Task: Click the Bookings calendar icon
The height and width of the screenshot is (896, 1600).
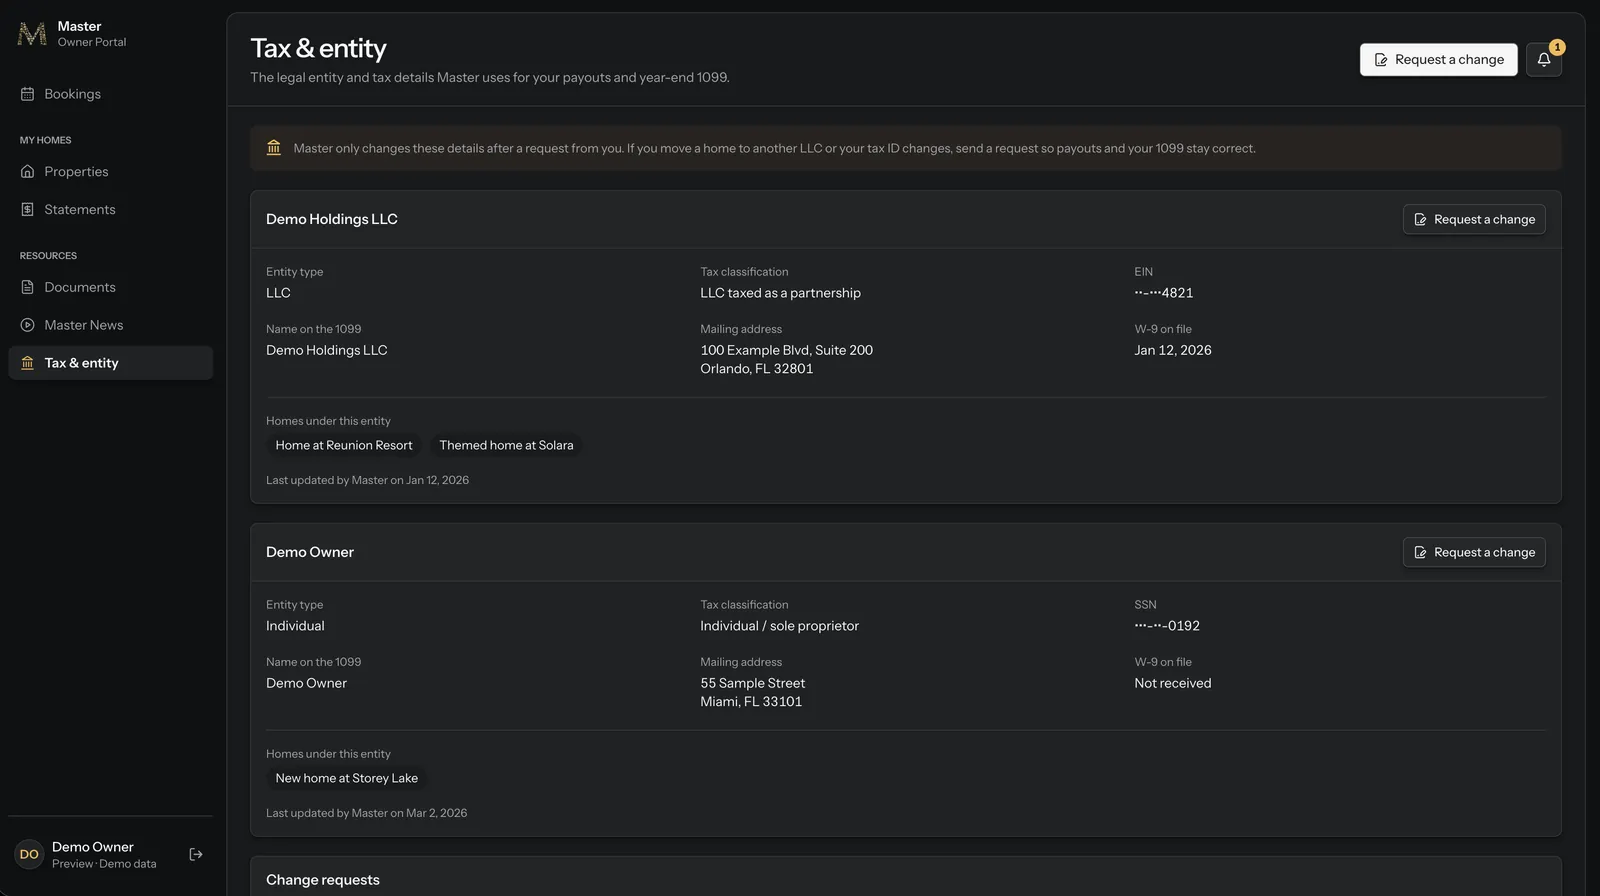Action: (28, 94)
